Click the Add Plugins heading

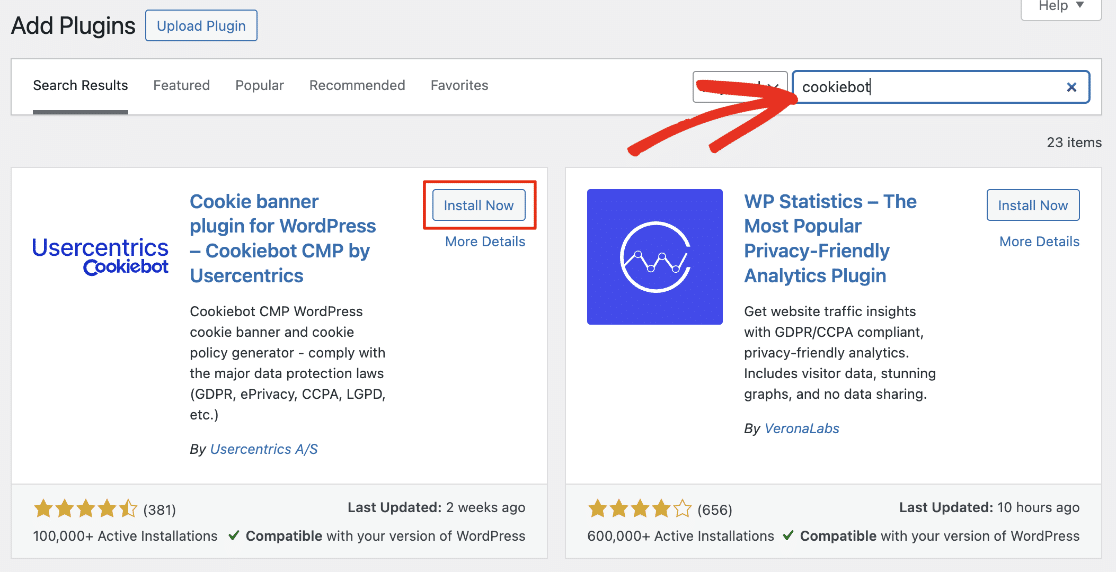(73, 26)
